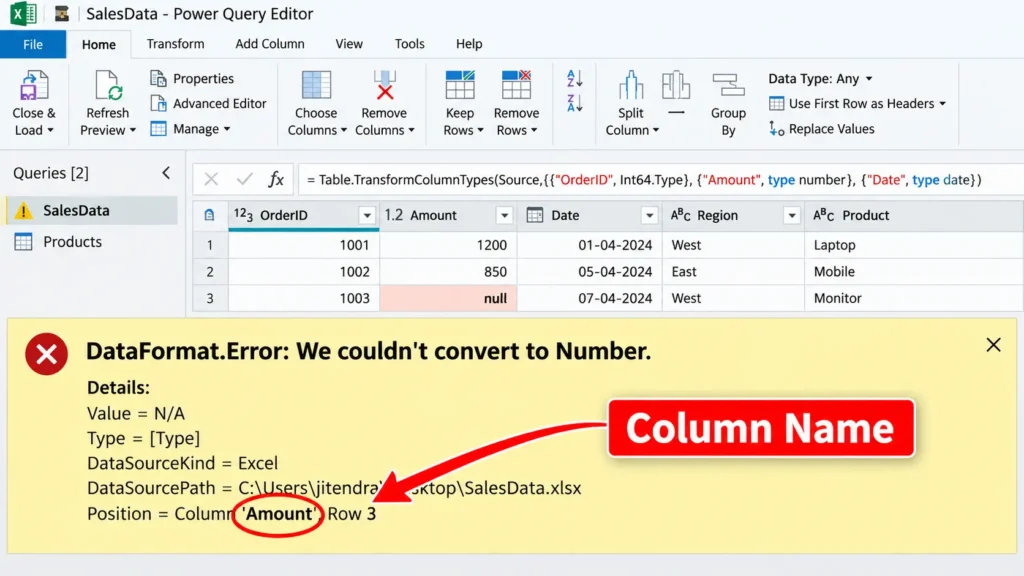This screenshot has height=576, width=1024.
Task: Click the table corner icon beside OrderID
Action: (210, 215)
